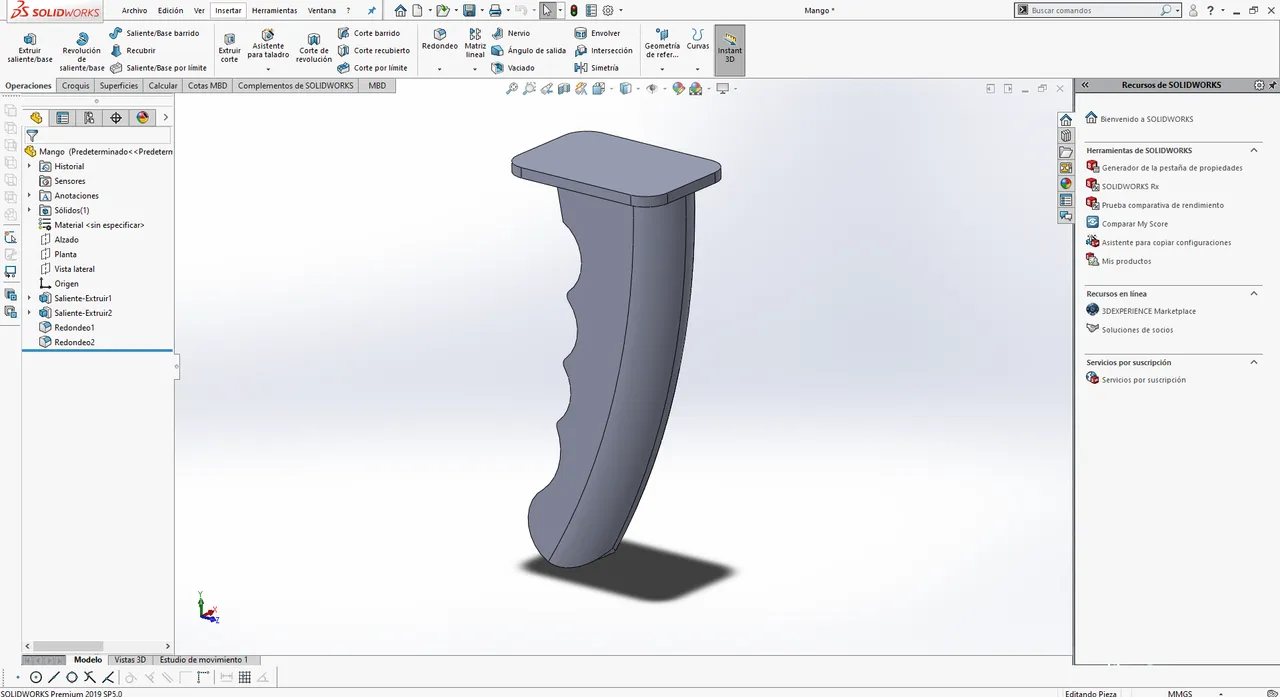This screenshot has width=1280, height=697.
Task: Open the SOLIDWORKS Rx link
Action: [1130, 186]
